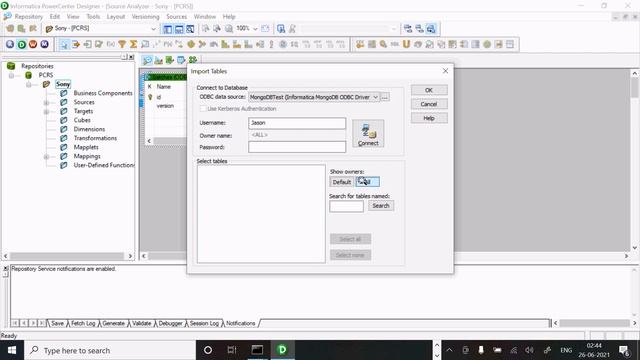Click the magnifier icon in the second toolbar group
This screenshot has height=360, width=640.
(383, 44)
